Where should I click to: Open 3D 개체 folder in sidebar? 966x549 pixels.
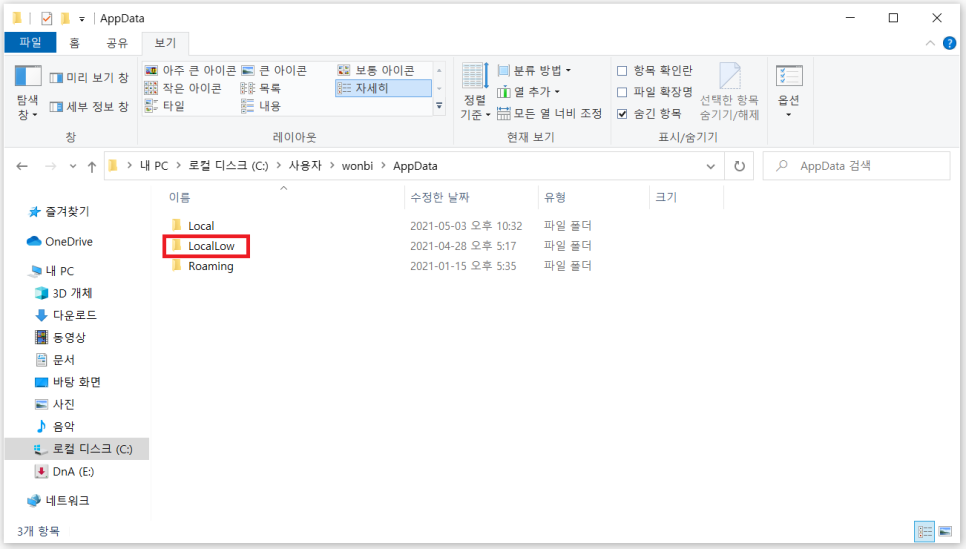(63, 293)
